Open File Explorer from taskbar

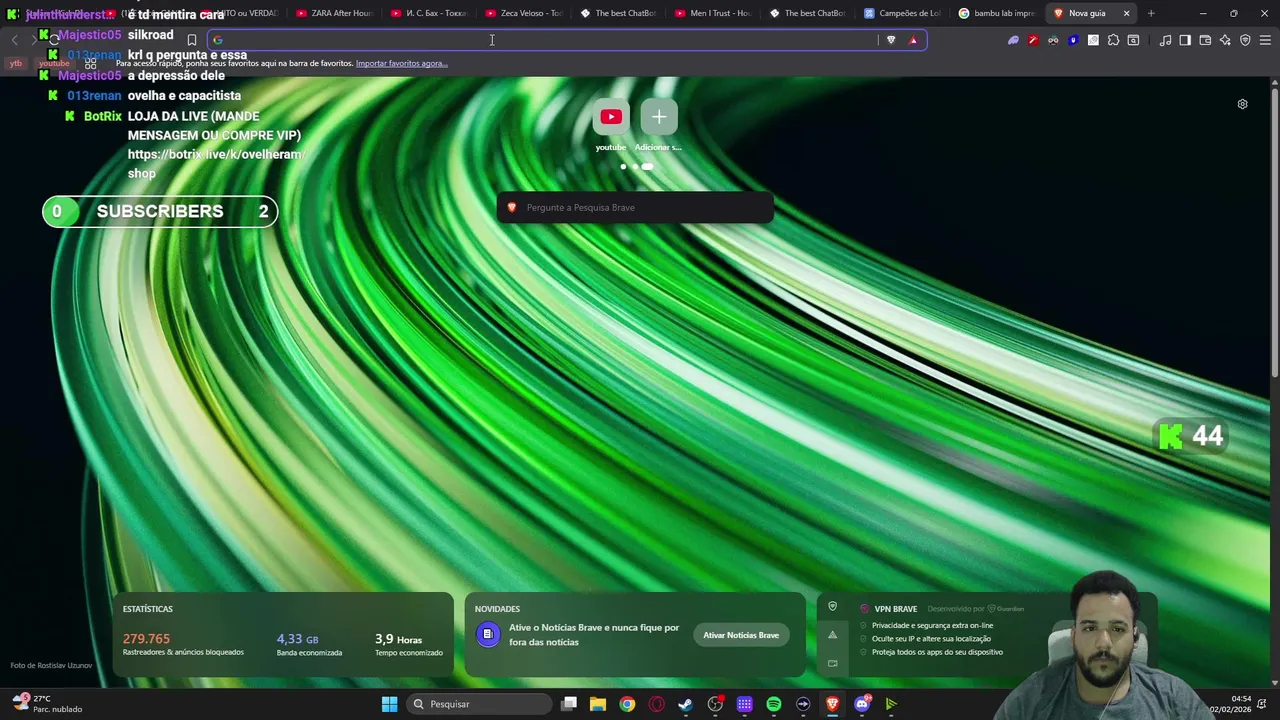pos(598,704)
